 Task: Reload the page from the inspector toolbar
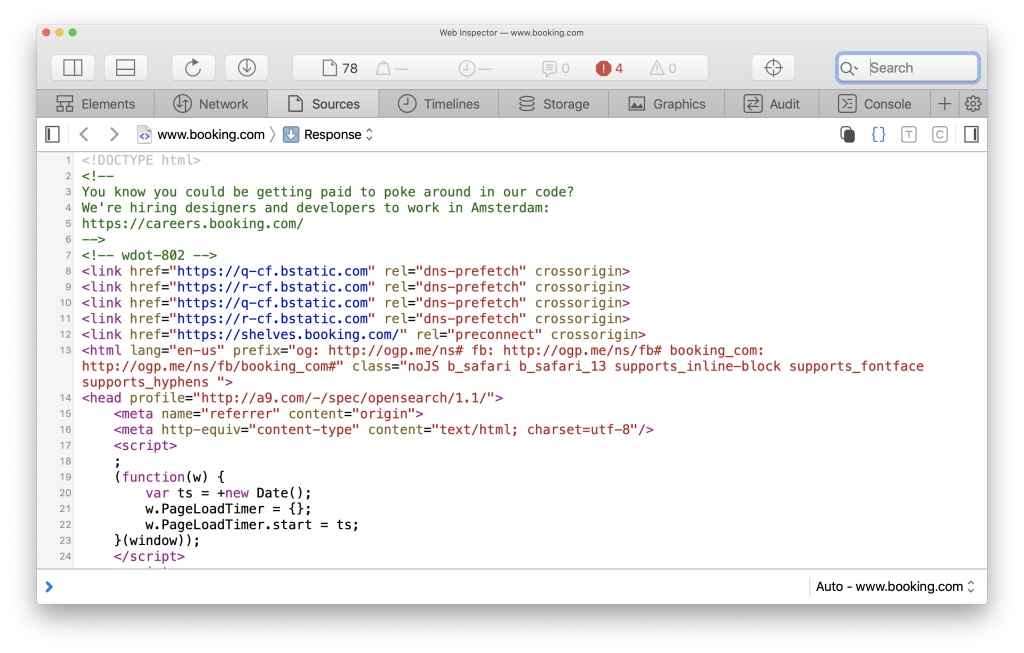[x=193, y=67]
